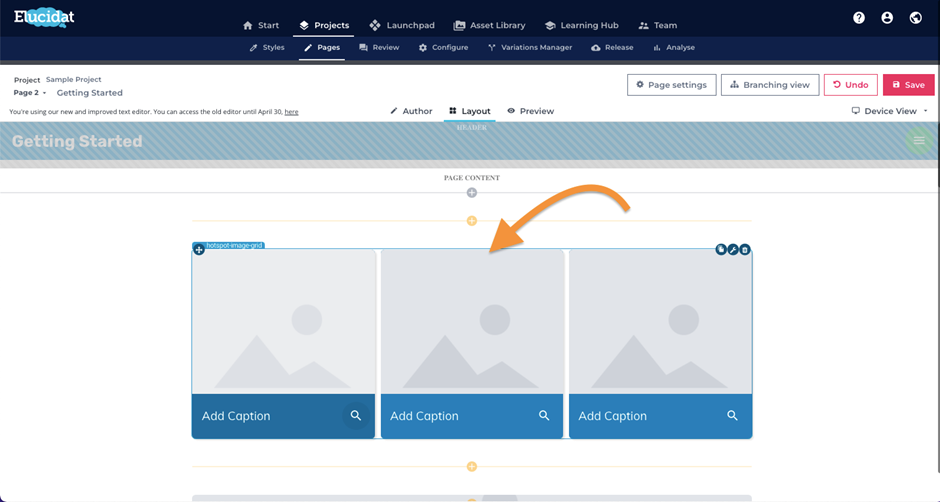Follow the 'here' old editor link
The image size is (940, 502).
(x=291, y=112)
